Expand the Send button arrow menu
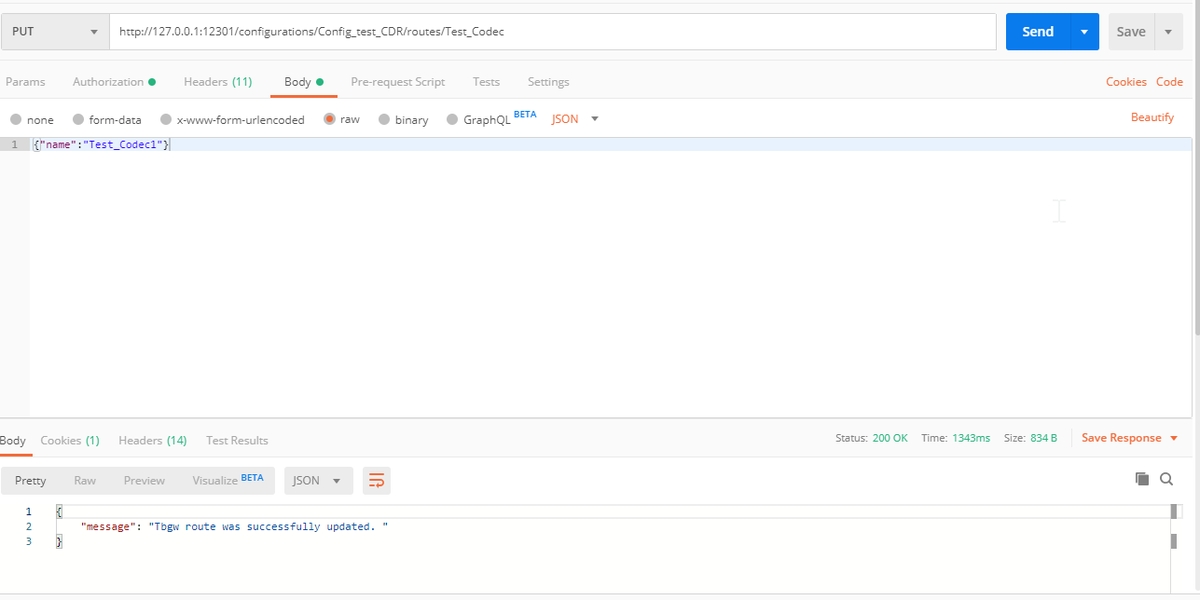1200x600 pixels. tap(1084, 32)
